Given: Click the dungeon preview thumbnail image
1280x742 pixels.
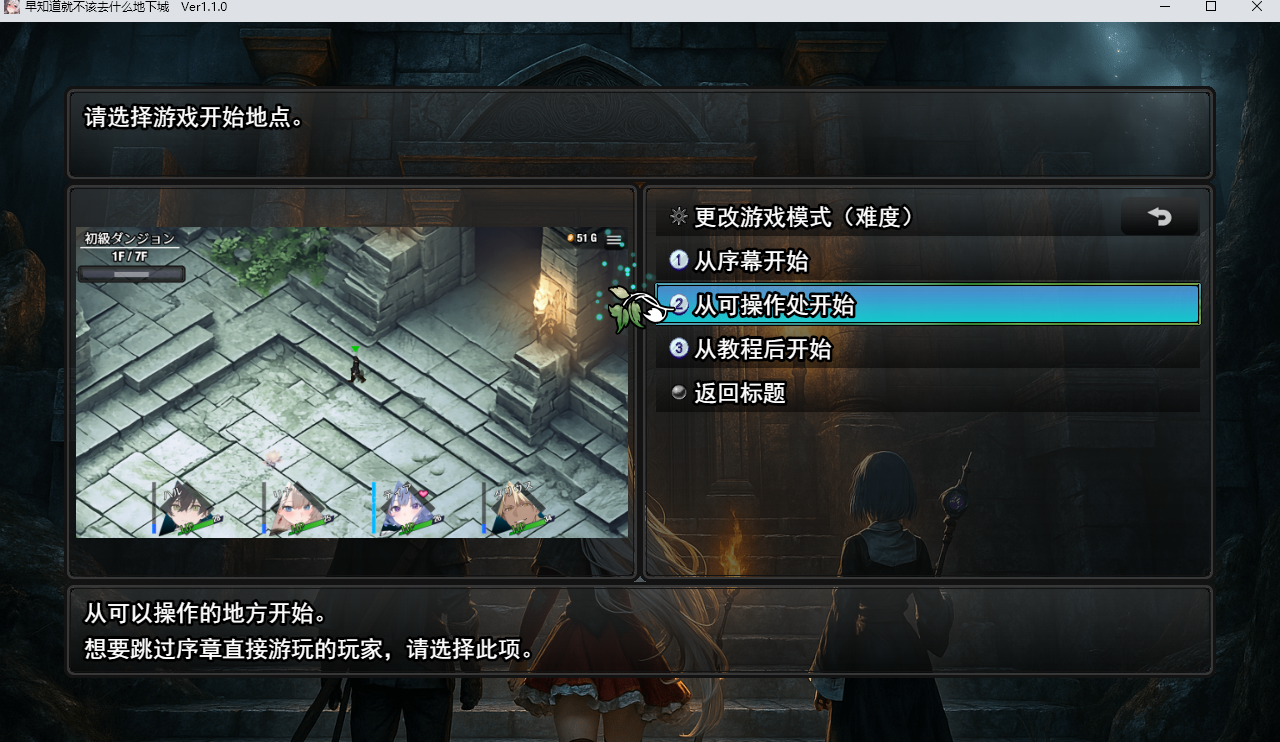Looking at the screenshot, I should (352, 382).
